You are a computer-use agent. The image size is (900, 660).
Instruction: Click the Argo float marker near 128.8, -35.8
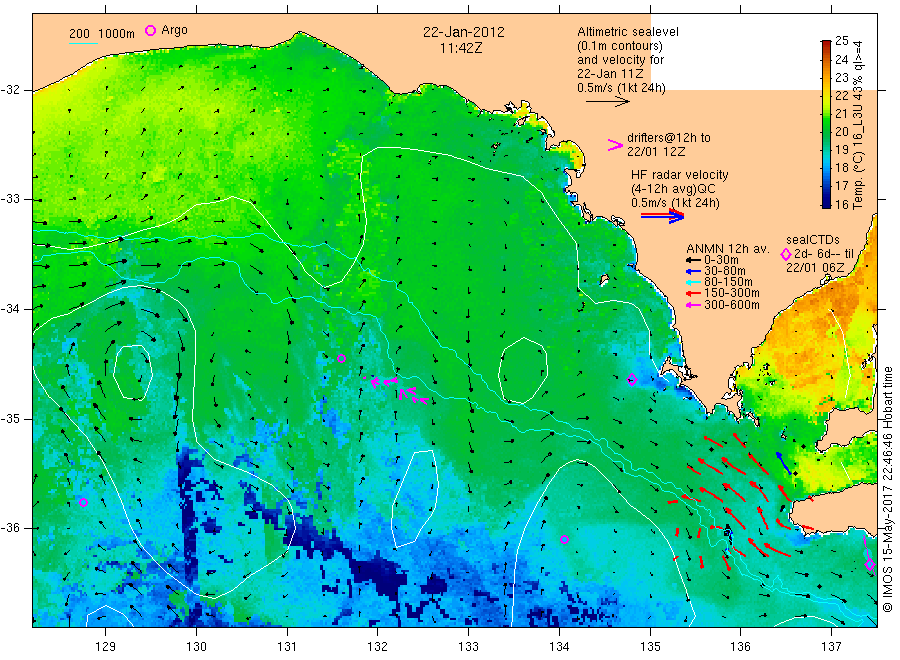click(x=83, y=502)
